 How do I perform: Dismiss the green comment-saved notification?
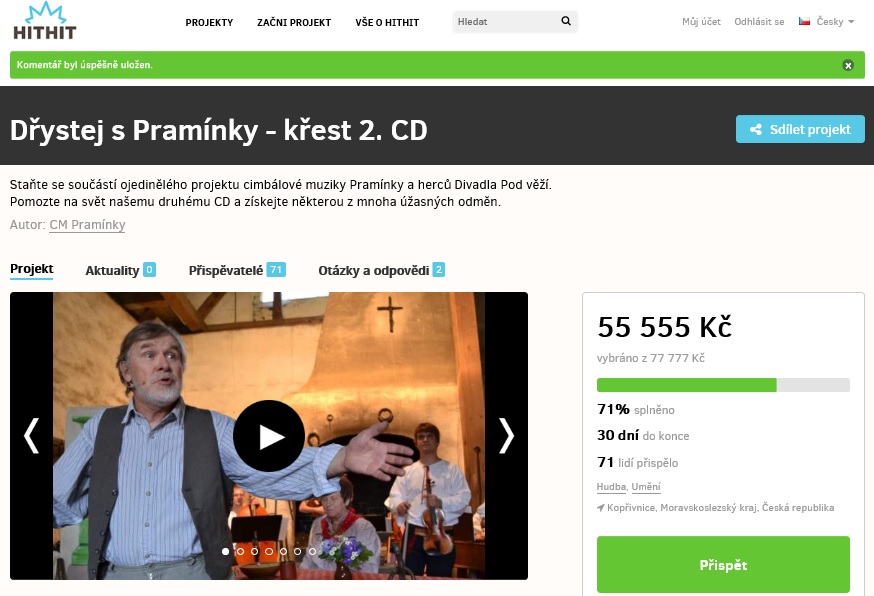pyautogui.click(x=848, y=65)
